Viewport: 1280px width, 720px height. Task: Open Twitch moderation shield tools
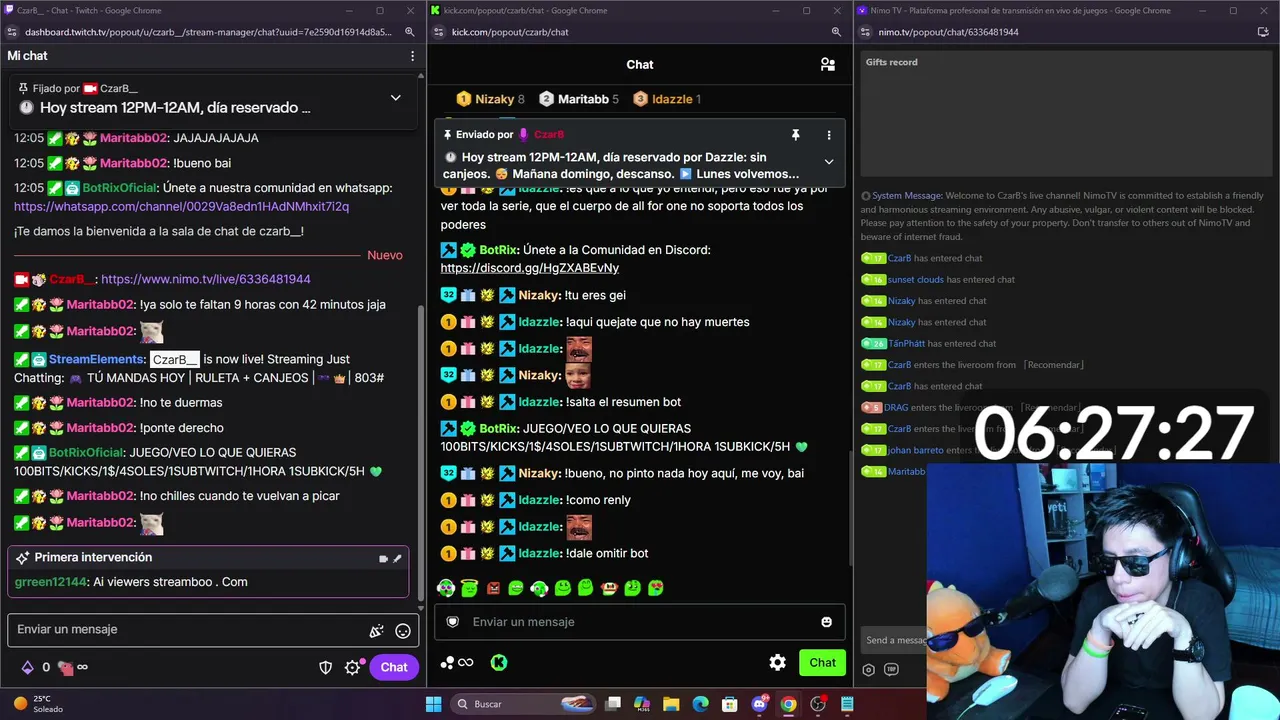point(325,667)
